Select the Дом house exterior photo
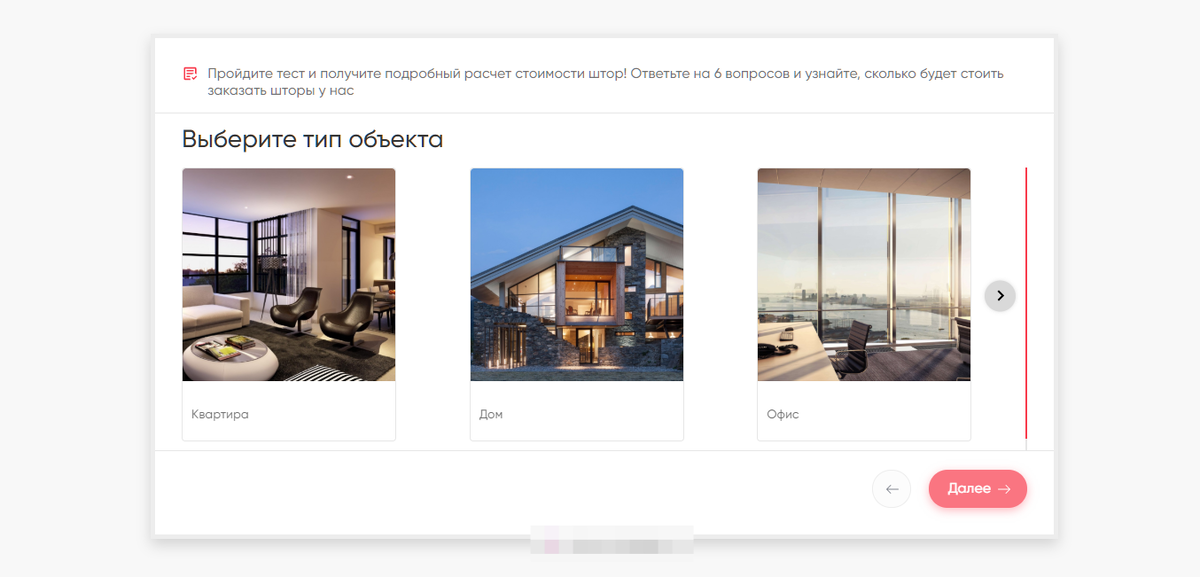Screen dimensions: 1200x577 coord(577,275)
